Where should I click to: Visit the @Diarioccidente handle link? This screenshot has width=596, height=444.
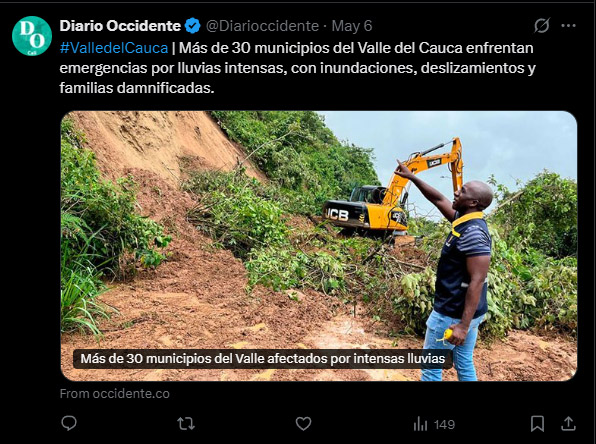tap(262, 26)
